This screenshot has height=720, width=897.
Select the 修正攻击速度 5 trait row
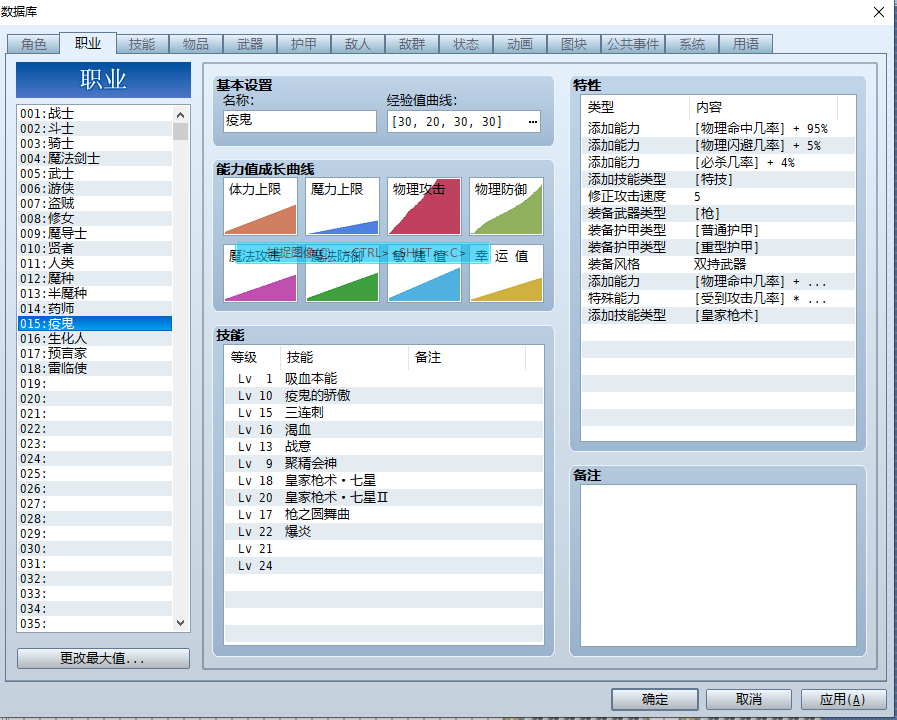[x=718, y=196]
